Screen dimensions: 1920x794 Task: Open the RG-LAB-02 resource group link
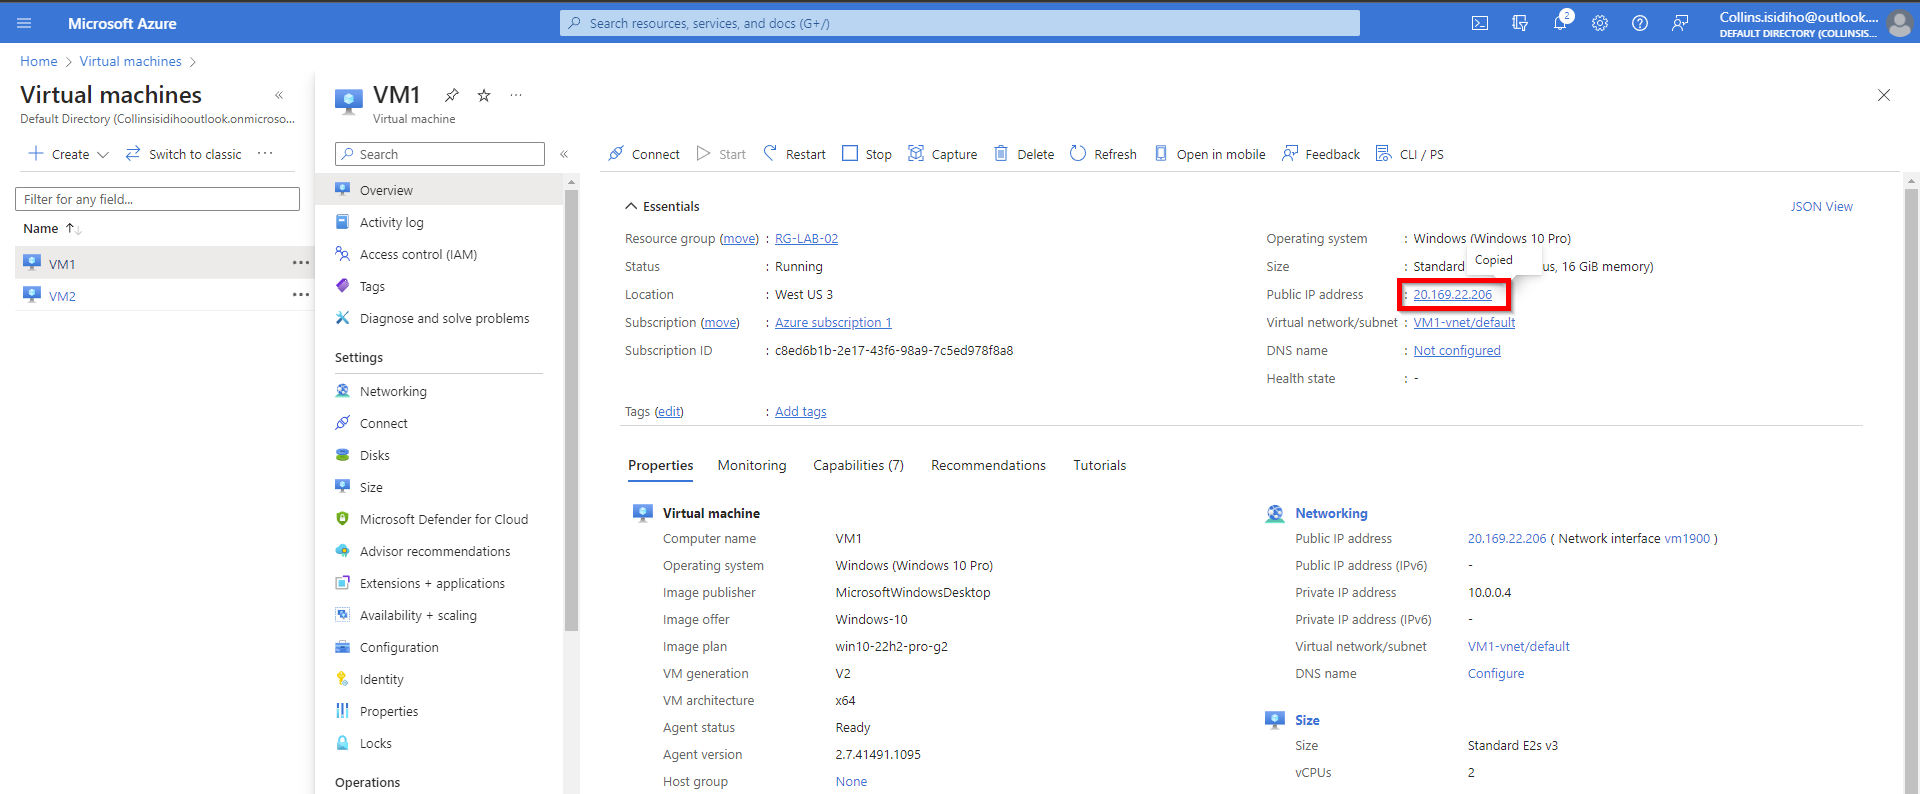pyautogui.click(x=806, y=238)
